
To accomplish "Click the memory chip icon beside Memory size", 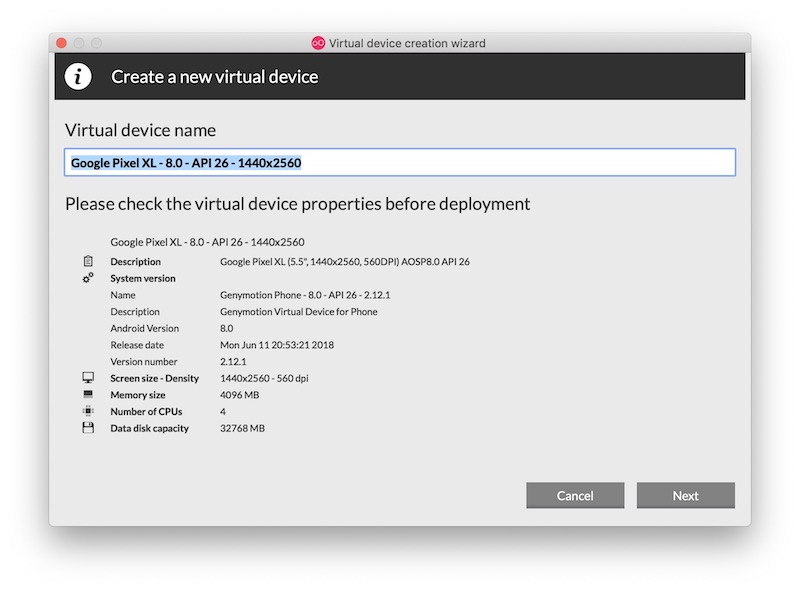I will pyautogui.click(x=88, y=394).
